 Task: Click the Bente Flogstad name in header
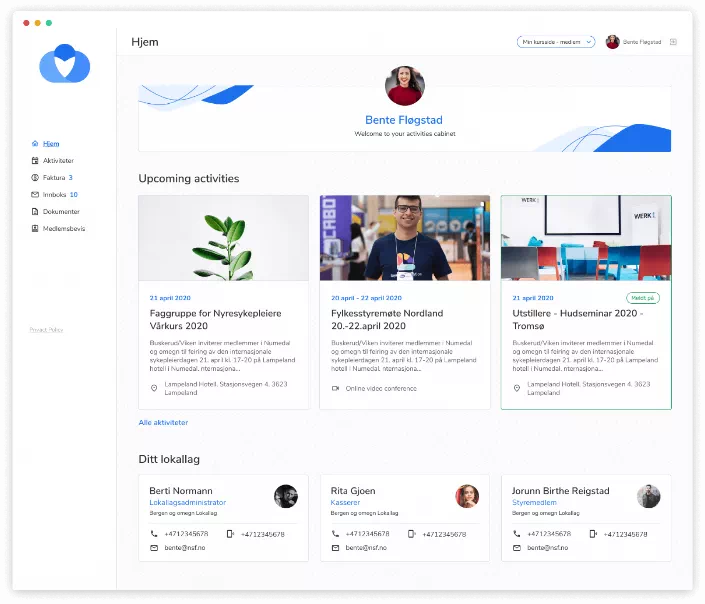pos(642,42)
